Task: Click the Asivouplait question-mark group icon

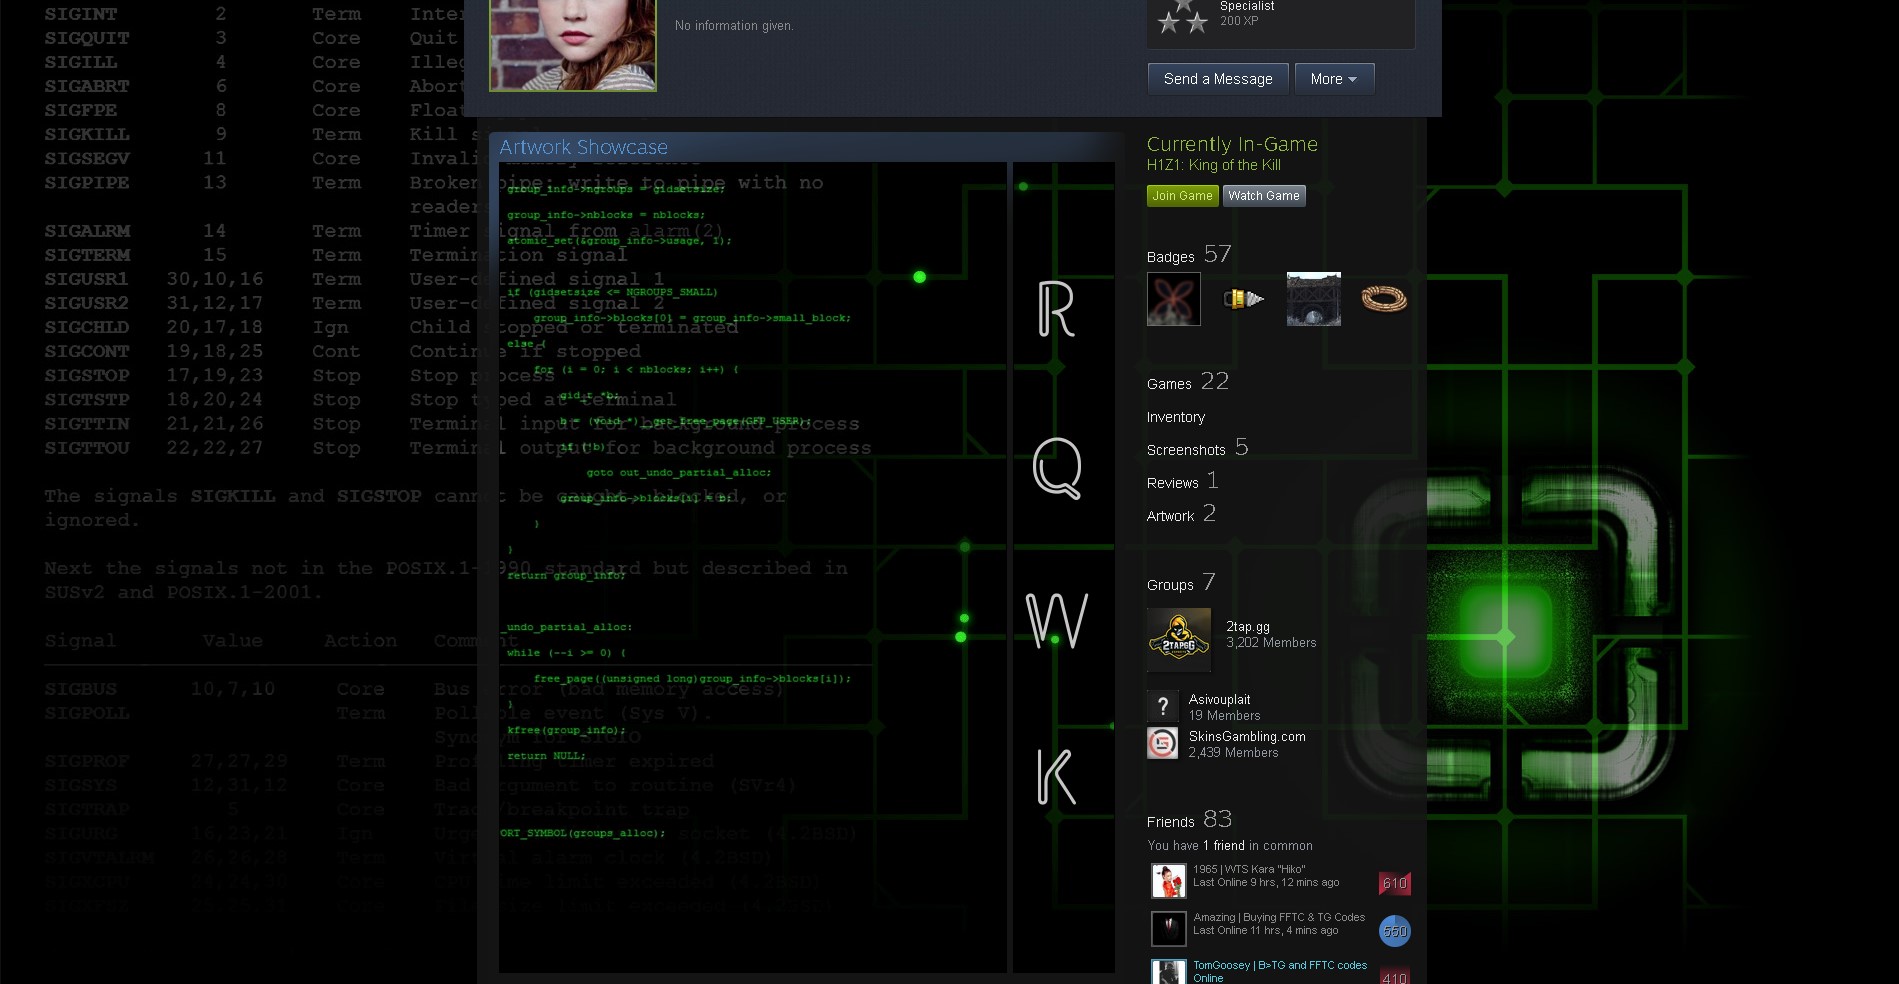Action: pos(1163,707)
